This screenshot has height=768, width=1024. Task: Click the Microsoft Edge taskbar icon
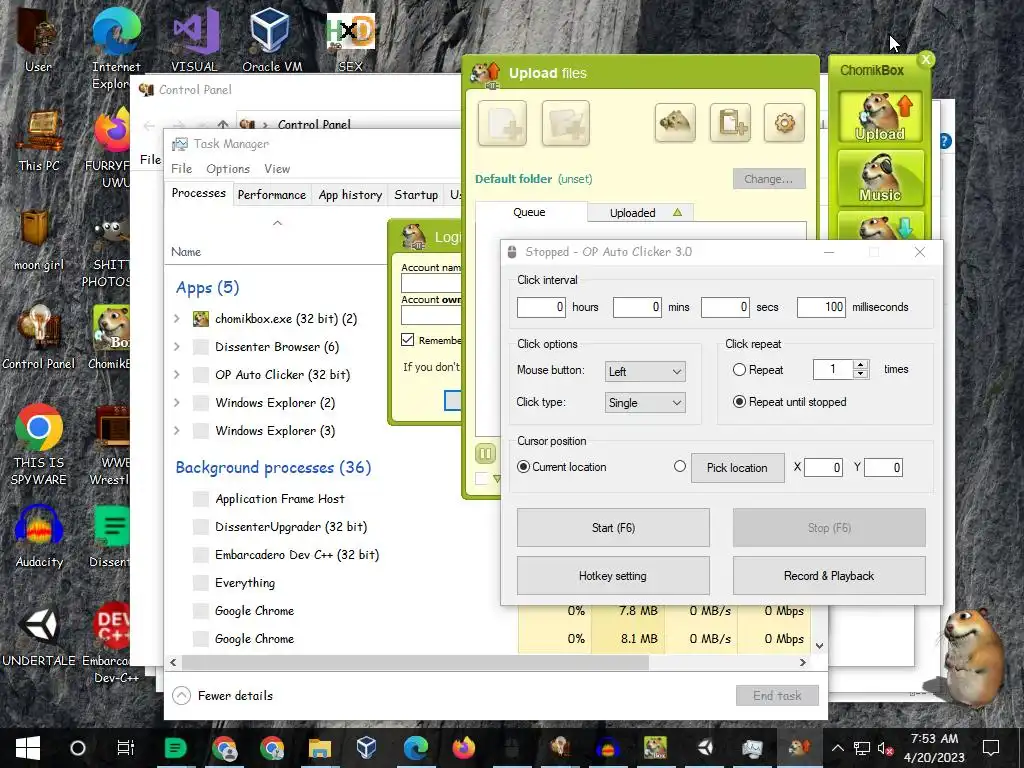[415, 748]
